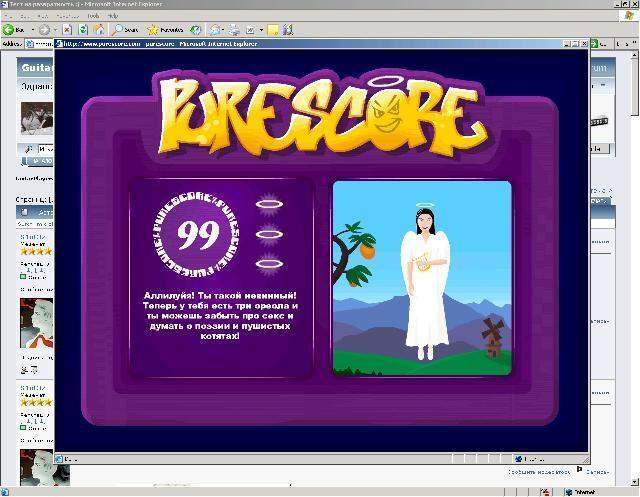Open the Edit icon dropdown arrow

[x=261, y=30]
